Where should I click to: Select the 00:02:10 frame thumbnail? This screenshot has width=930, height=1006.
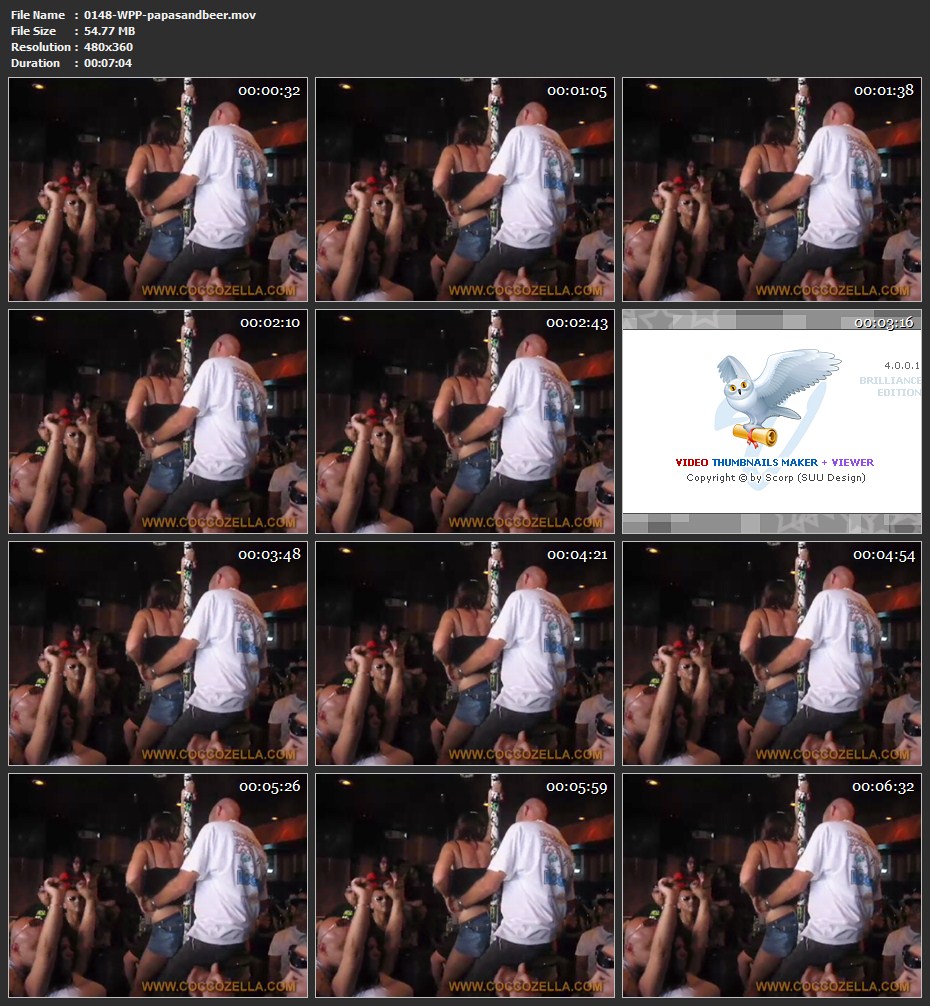pyautogui.click(x=158, y=422)
